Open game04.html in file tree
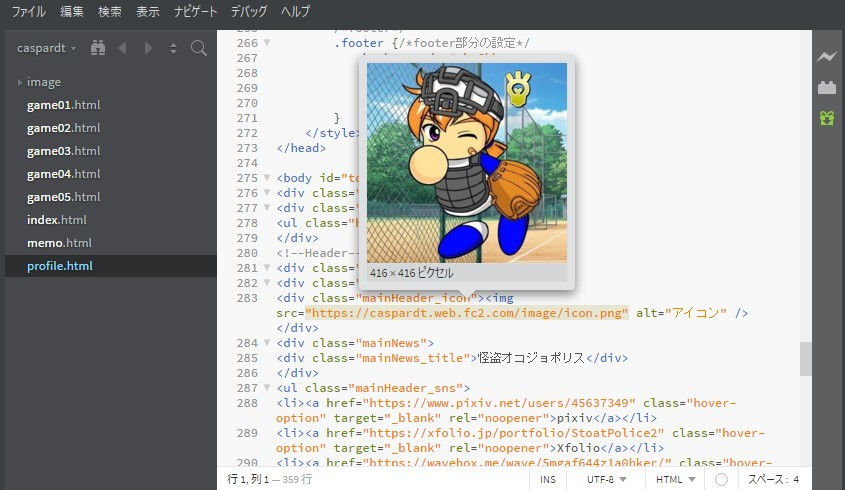Image resolution: width=845 pixels, height=490 pixels. coord(64,174)
